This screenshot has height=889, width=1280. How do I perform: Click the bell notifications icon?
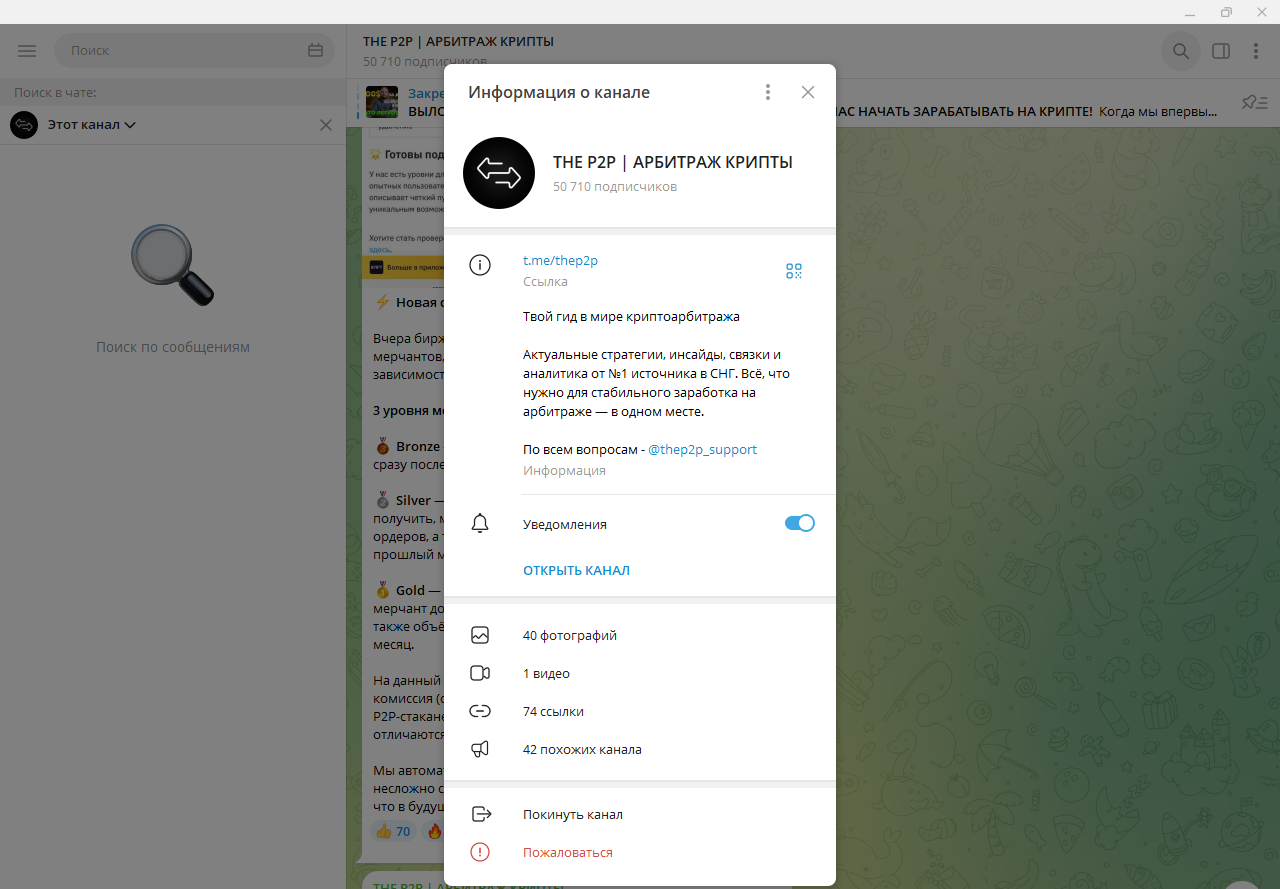click(x=480, y=523)
